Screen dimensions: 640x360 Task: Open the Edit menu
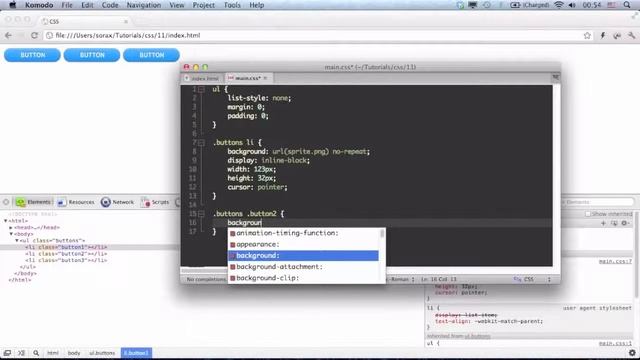point(87,5)
